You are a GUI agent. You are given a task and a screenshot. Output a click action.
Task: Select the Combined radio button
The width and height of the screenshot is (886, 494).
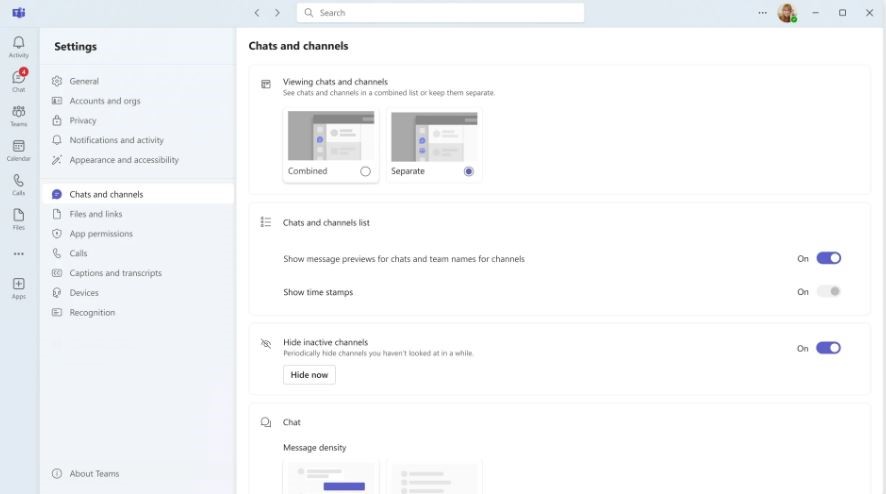(365, 171)
